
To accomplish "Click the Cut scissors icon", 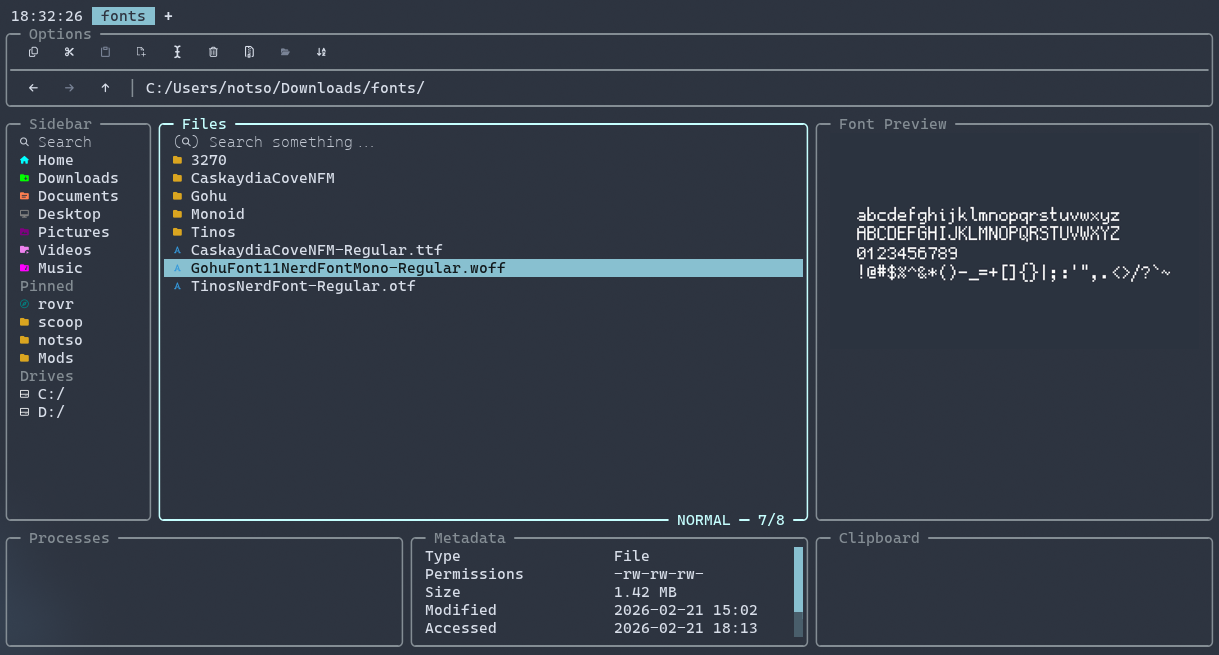I will [69, 52].
